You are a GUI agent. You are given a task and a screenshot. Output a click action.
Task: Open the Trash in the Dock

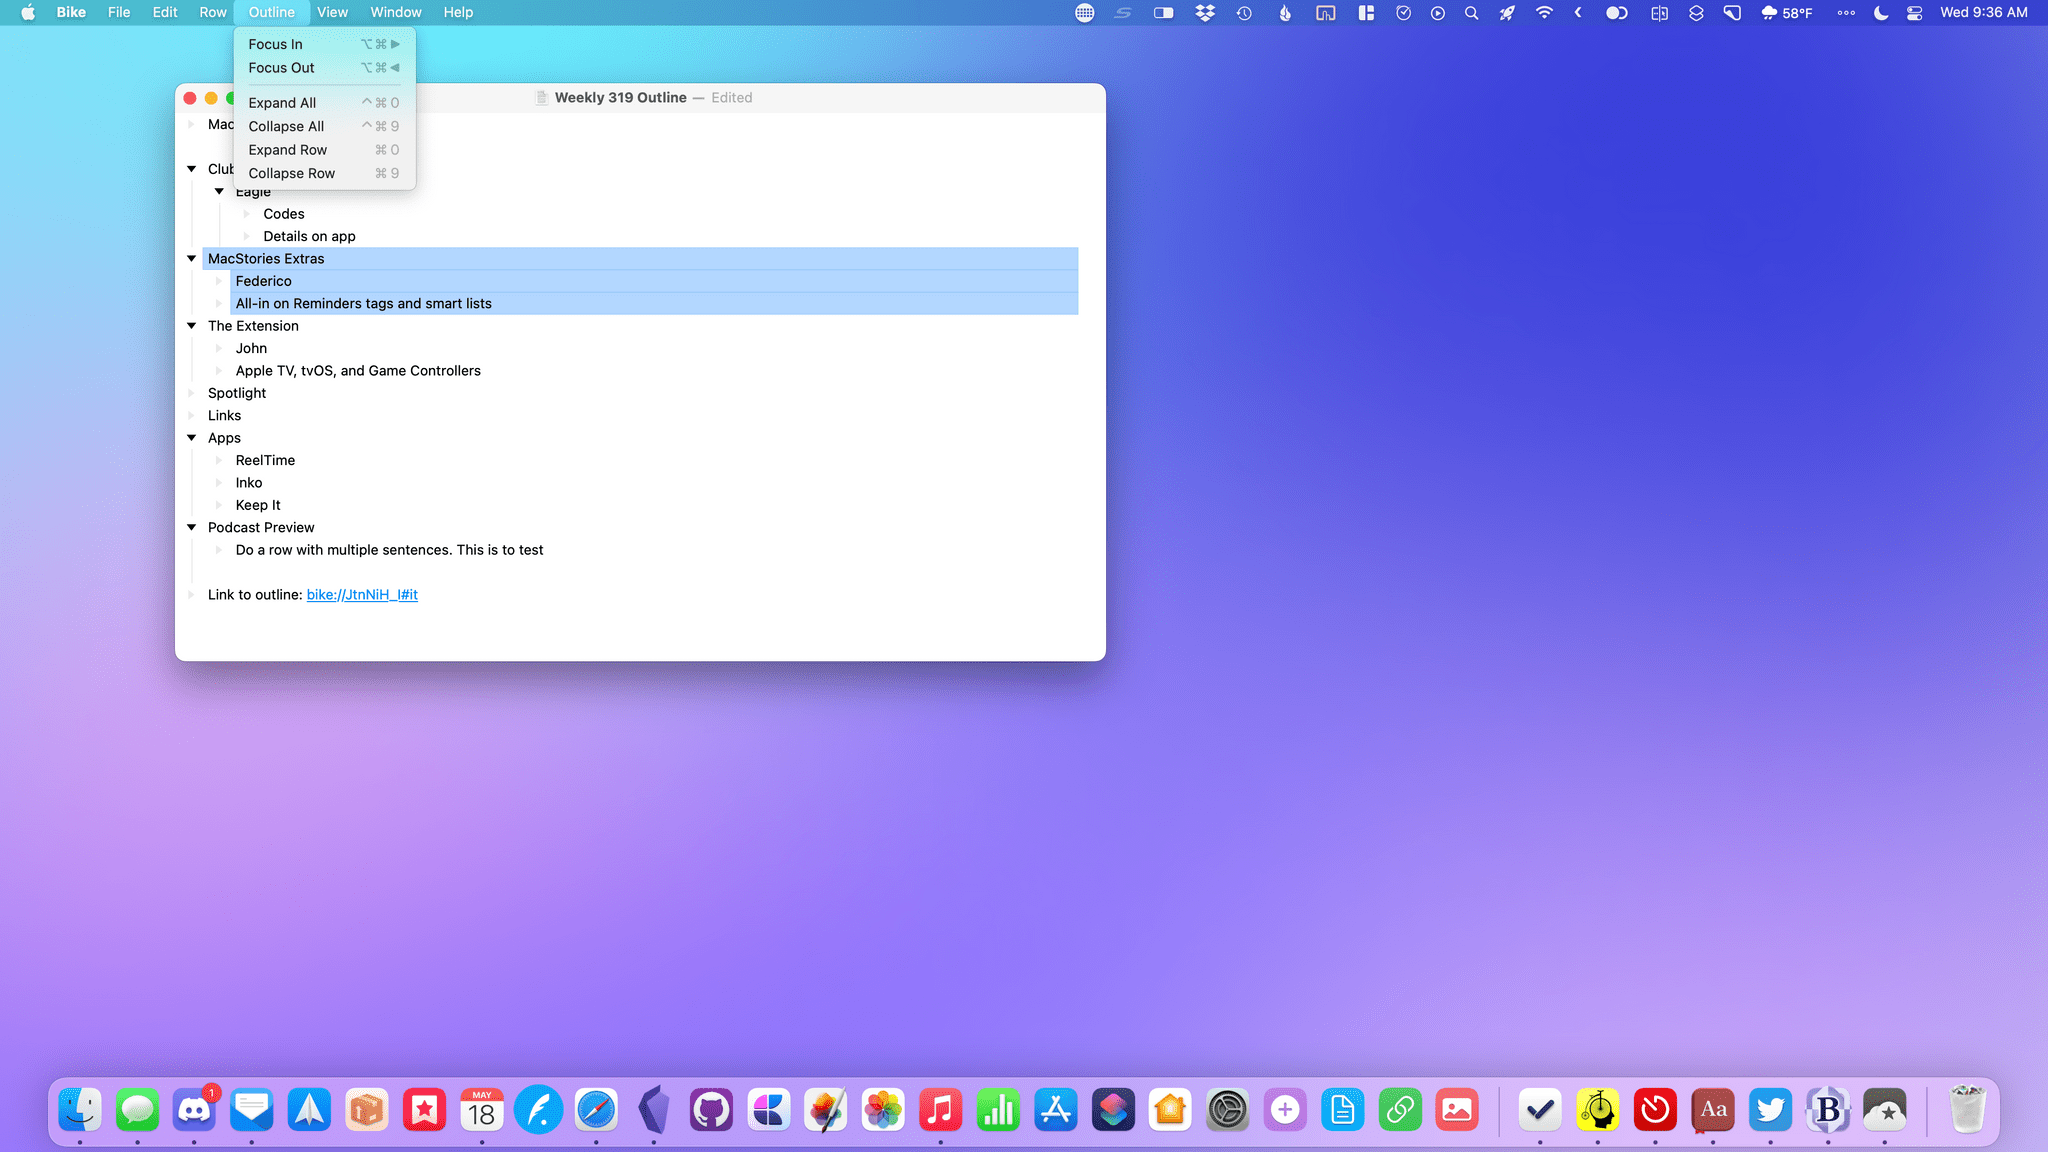point(1967,1110)
